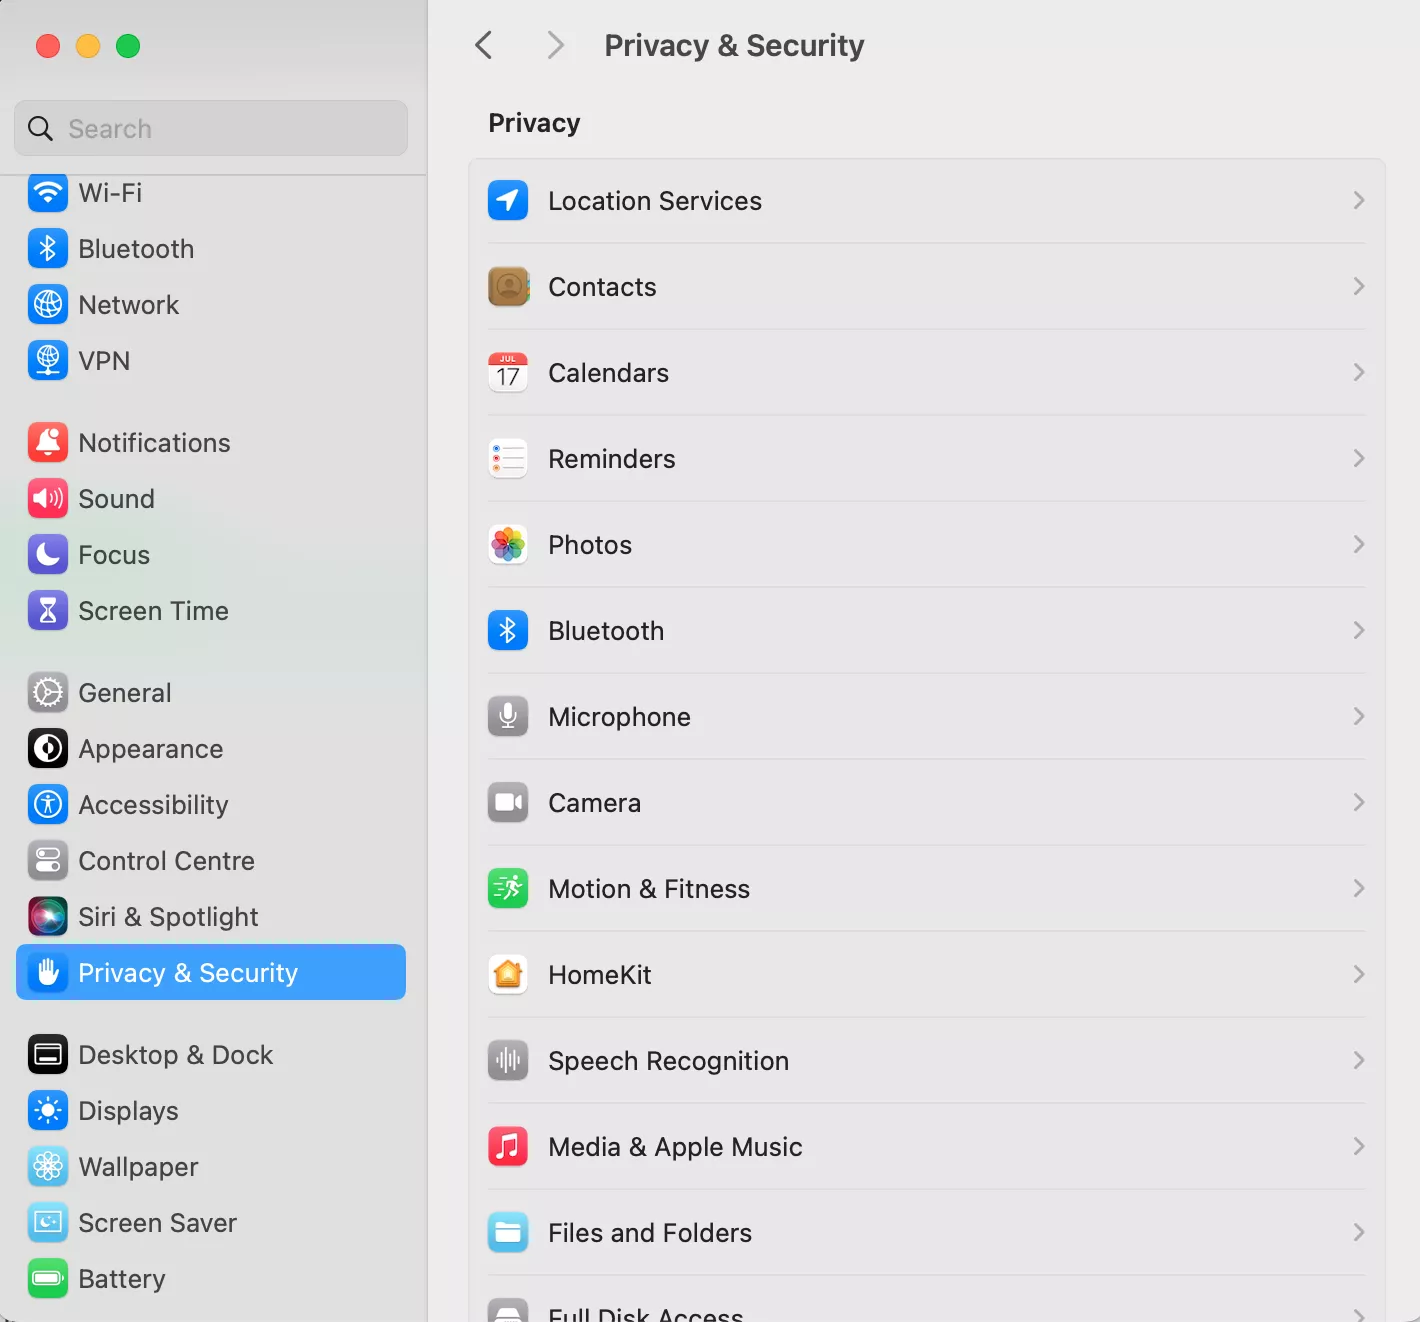Switch to Desktop & Dock settings
Screen dimensions: 1420x1322
coord(175,1055)
